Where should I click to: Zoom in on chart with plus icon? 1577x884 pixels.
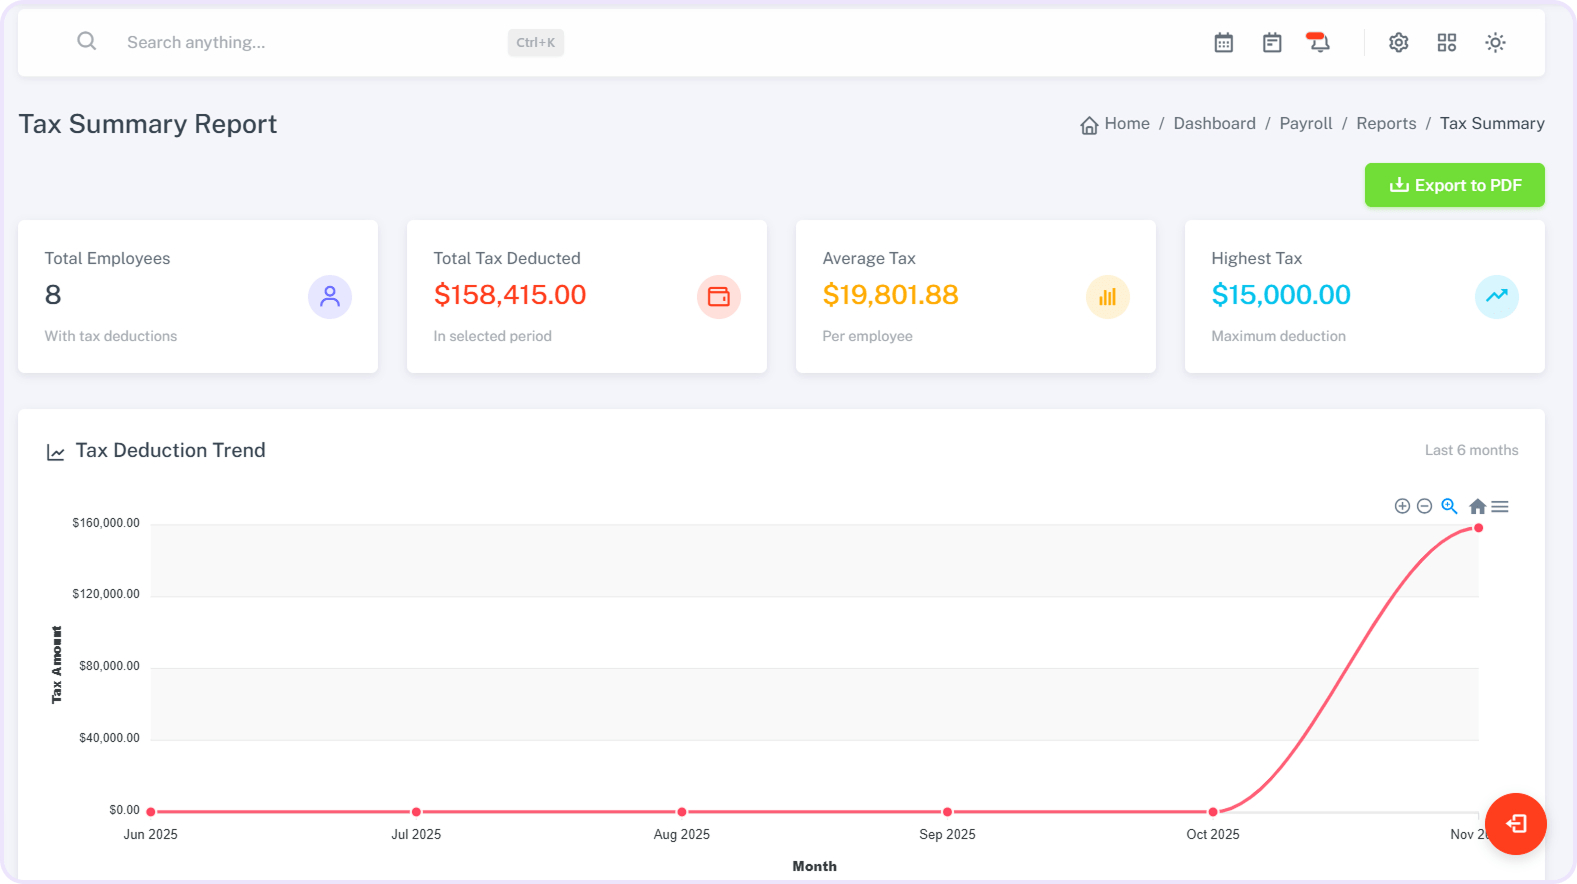[x=1402, y=506]
